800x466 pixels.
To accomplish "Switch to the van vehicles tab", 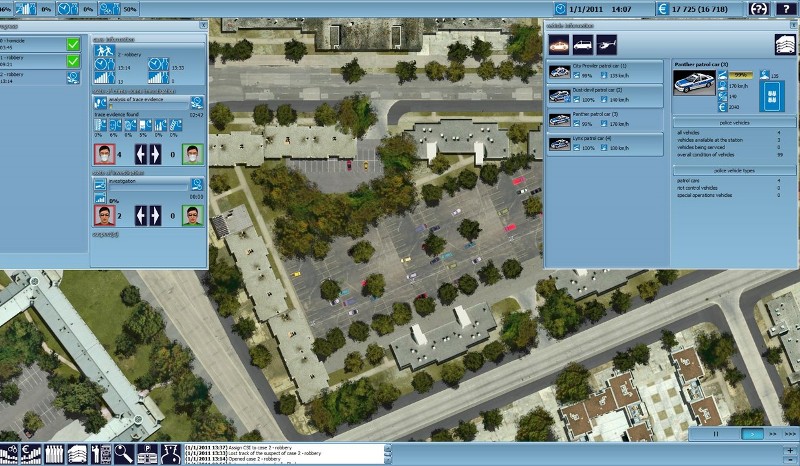I will tap(582, 44).
